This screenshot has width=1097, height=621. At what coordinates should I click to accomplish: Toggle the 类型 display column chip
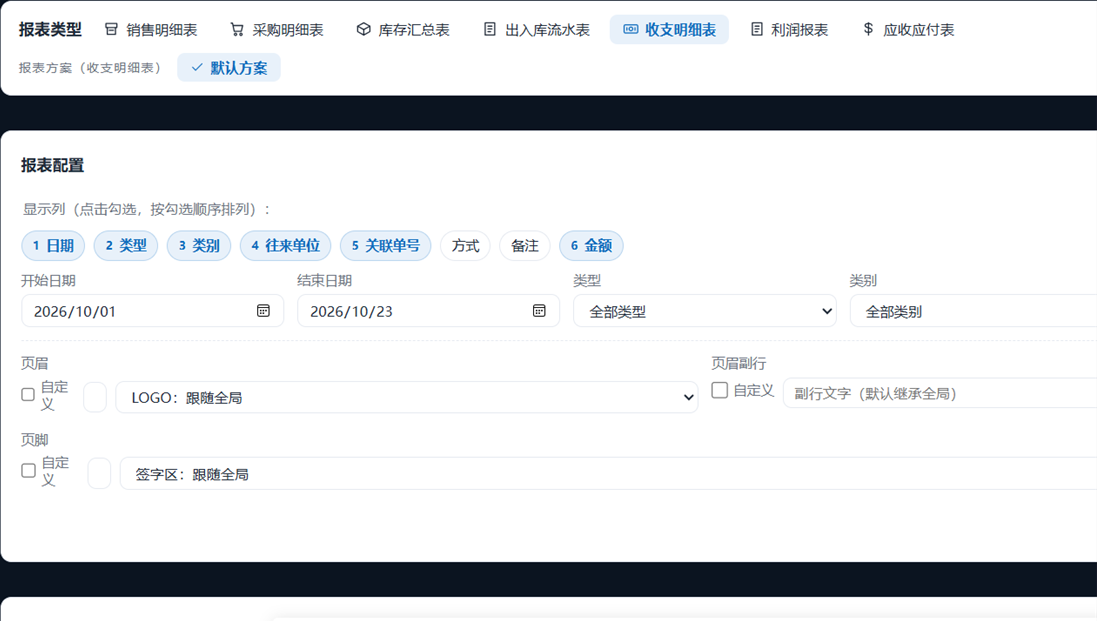[126, 245]
